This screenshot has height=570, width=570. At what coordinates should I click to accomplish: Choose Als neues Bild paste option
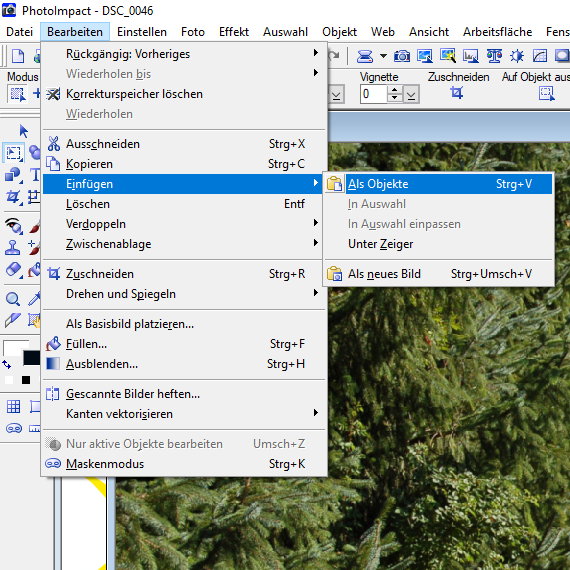tap(438, 274)
